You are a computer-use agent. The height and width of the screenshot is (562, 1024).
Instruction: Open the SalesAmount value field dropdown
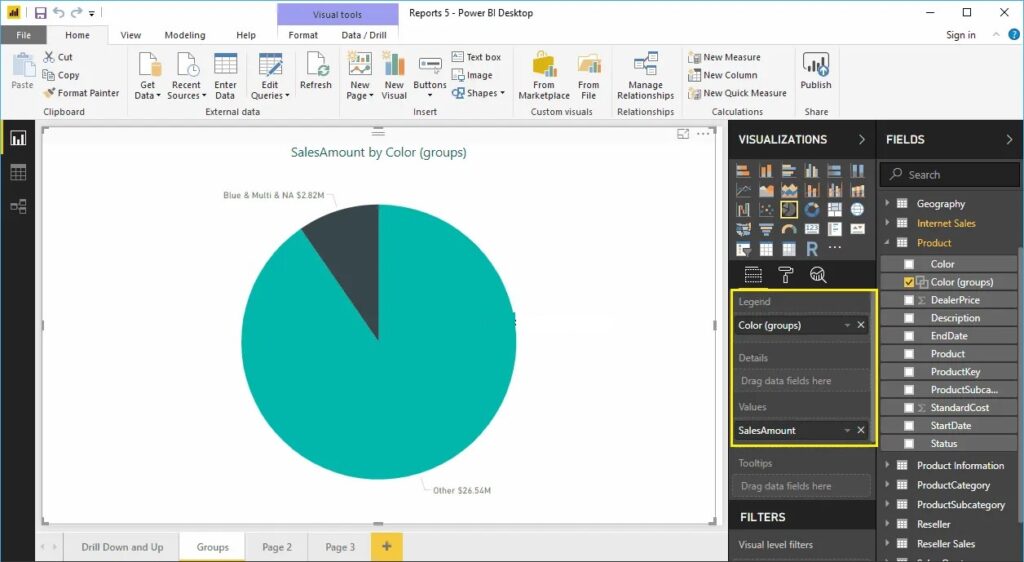point(847,430)
